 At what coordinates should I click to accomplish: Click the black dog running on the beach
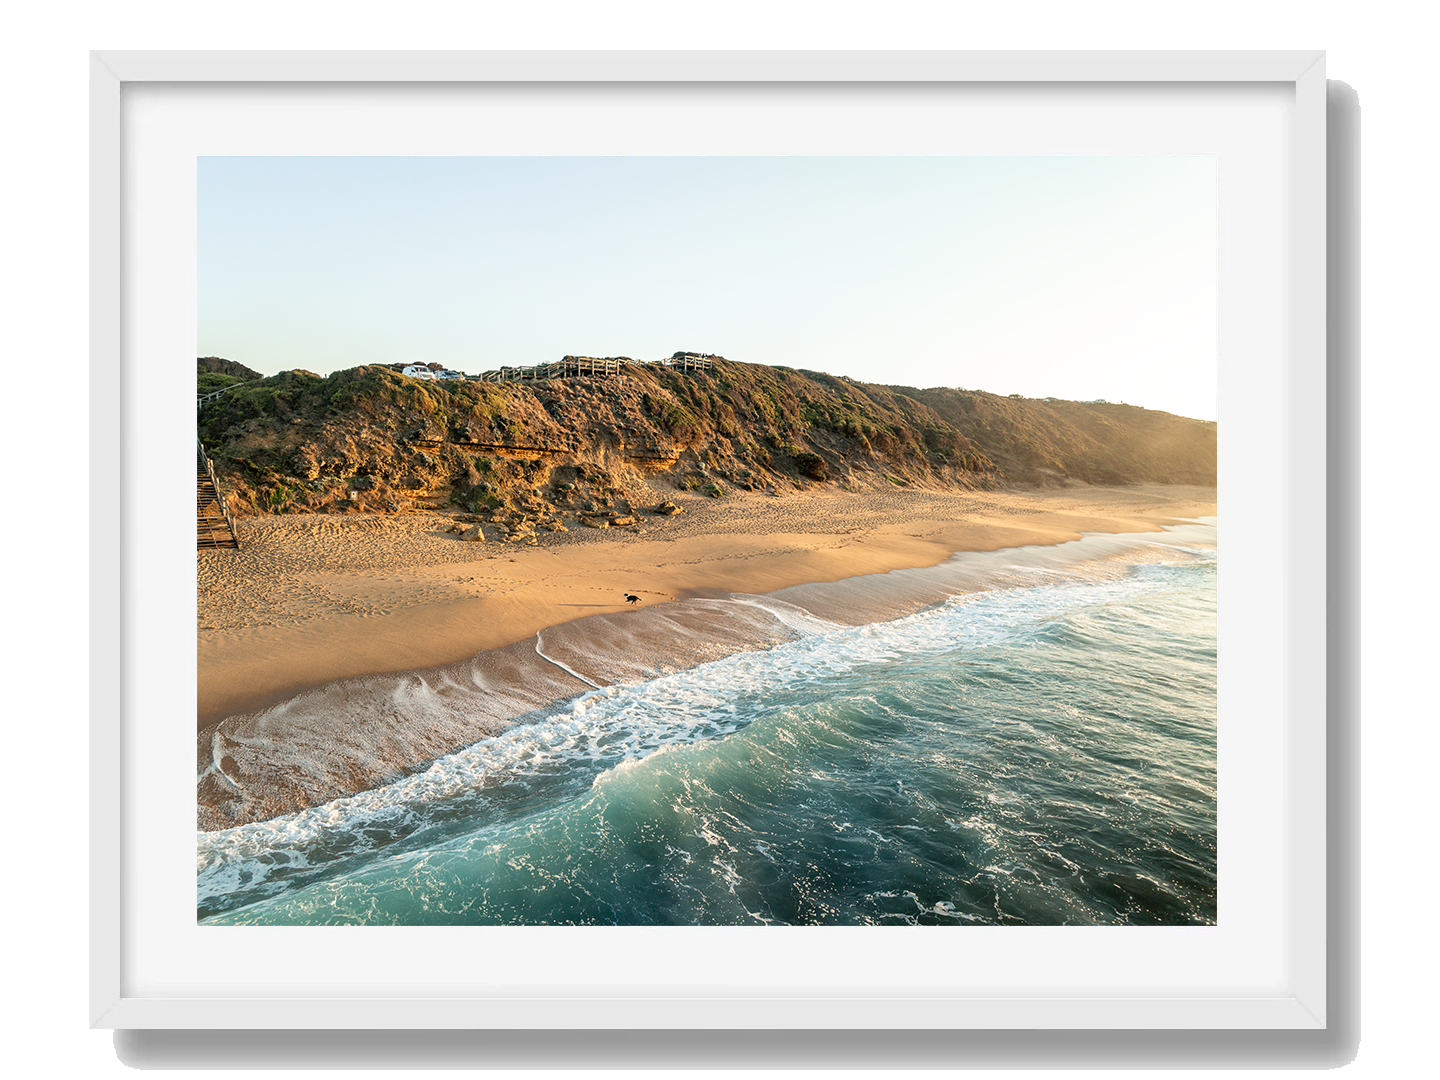tap(632, 599)
